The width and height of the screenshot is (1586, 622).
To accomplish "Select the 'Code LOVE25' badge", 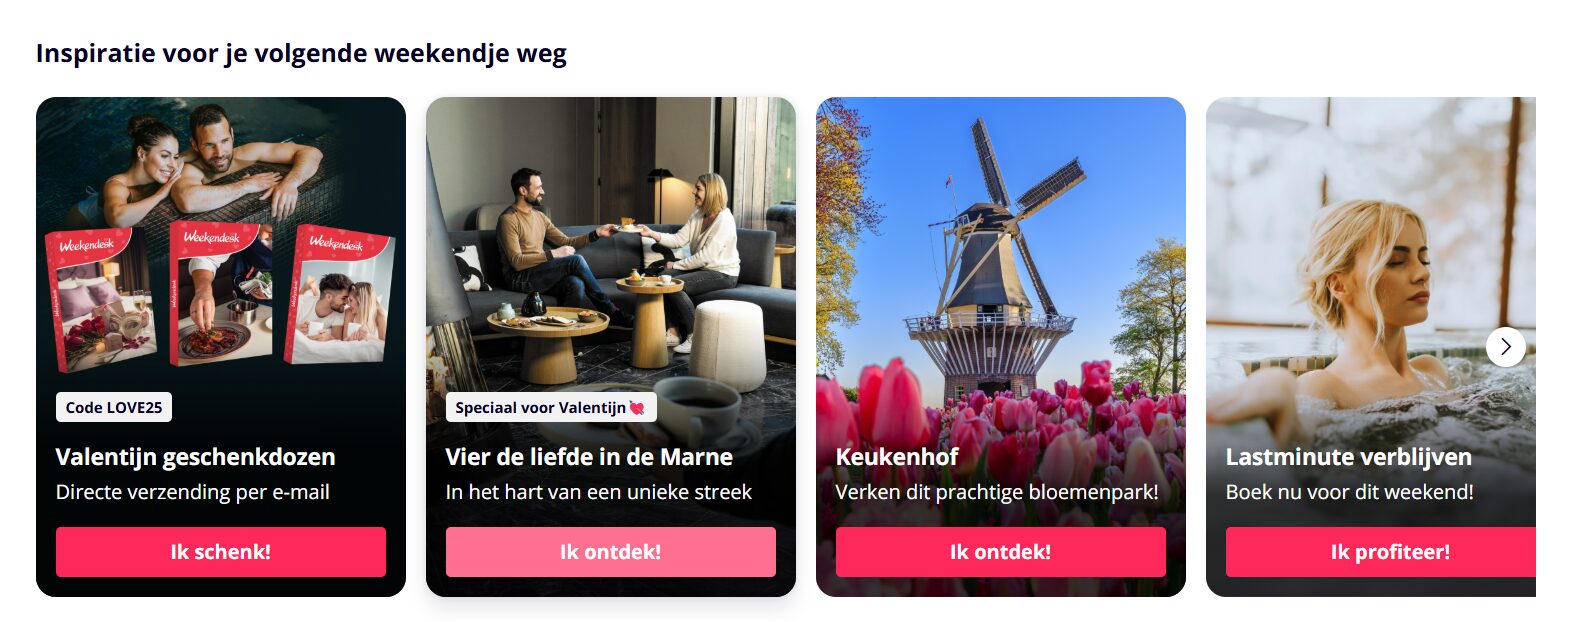I will click(x=114, y=407).
